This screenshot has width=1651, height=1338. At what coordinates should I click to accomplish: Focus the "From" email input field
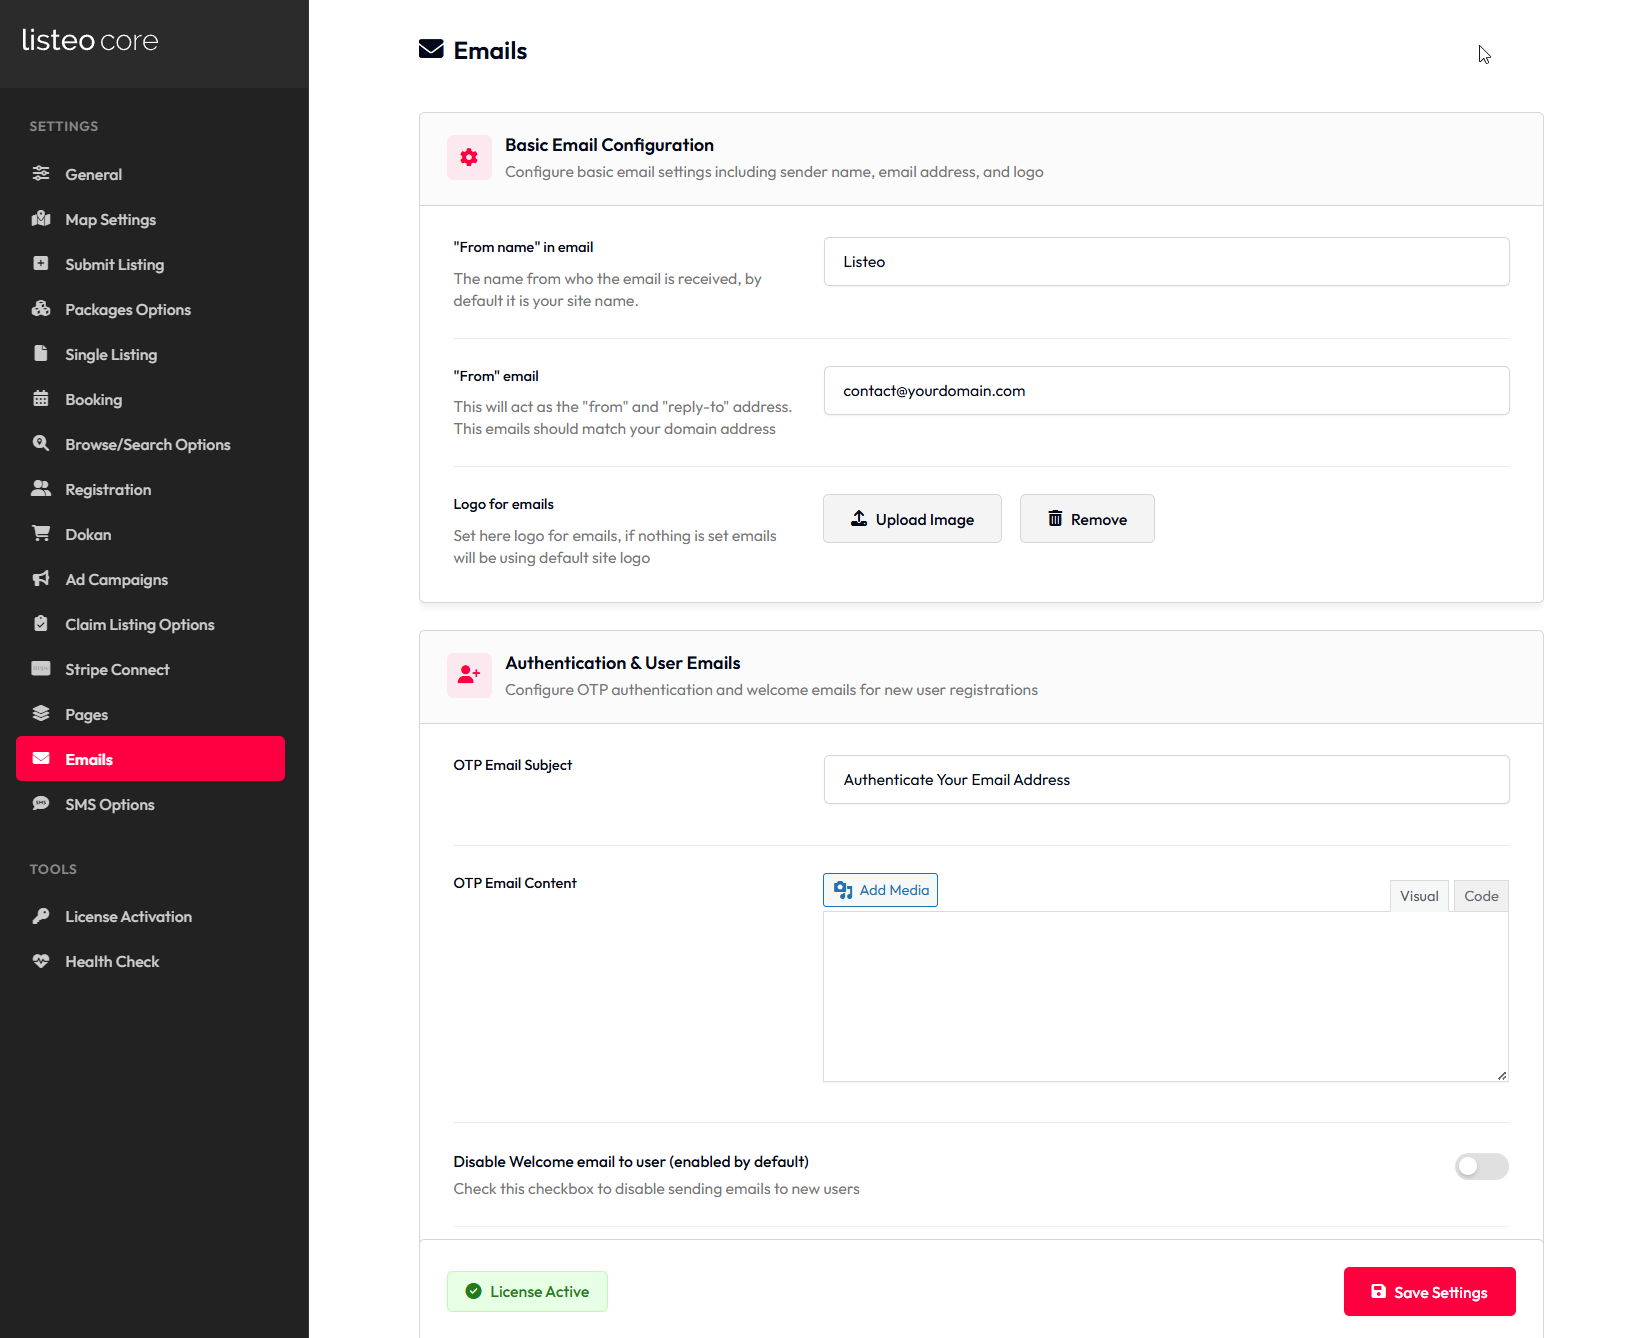click(x=1166, y=391)
